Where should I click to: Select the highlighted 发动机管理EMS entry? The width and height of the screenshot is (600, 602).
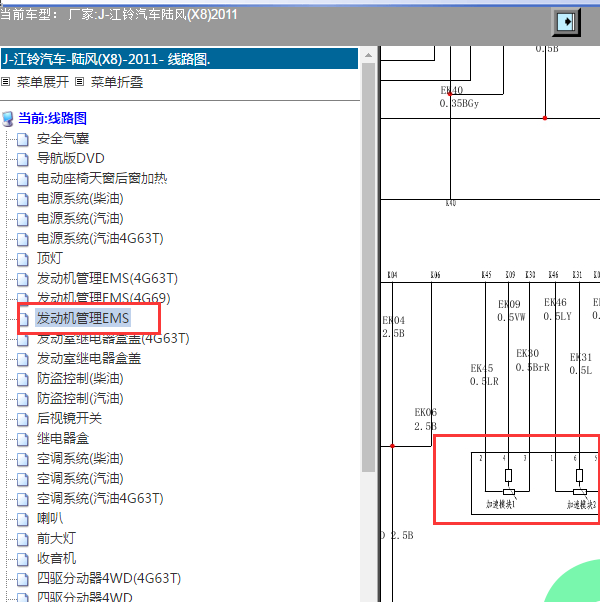pos(83,318)
